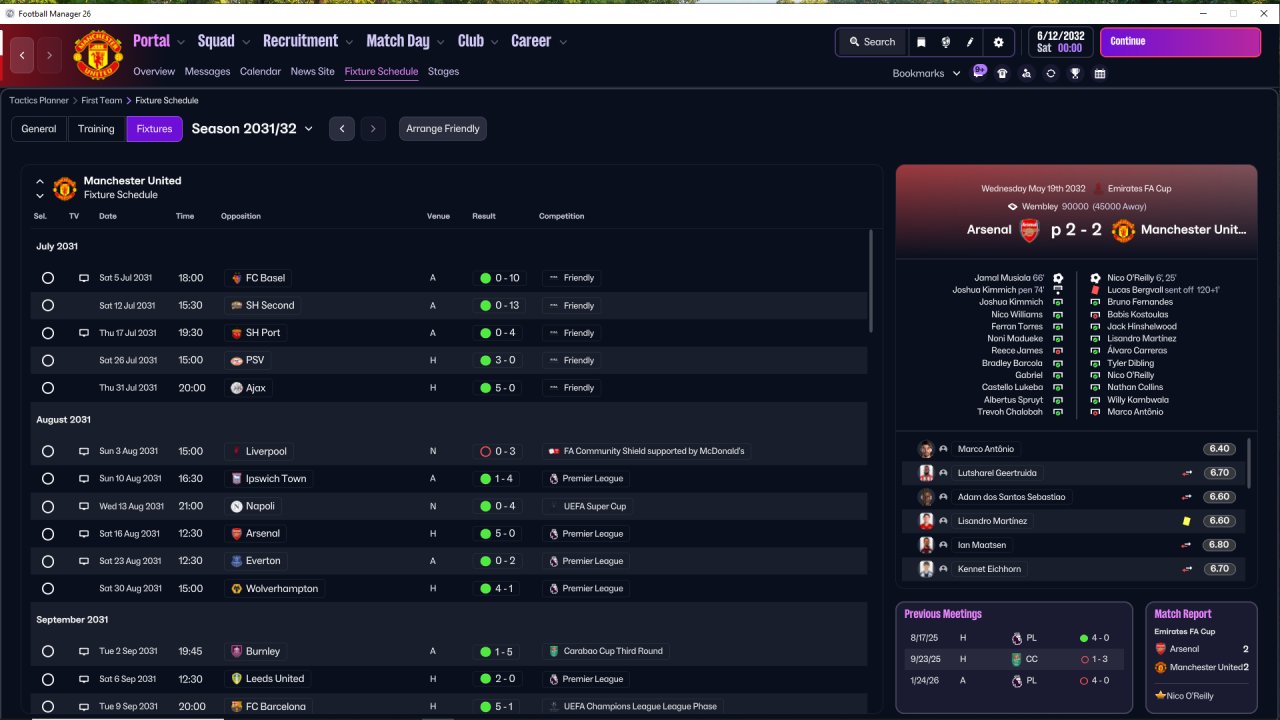
Task: Click the Continue button
Action: (1180, 42)
